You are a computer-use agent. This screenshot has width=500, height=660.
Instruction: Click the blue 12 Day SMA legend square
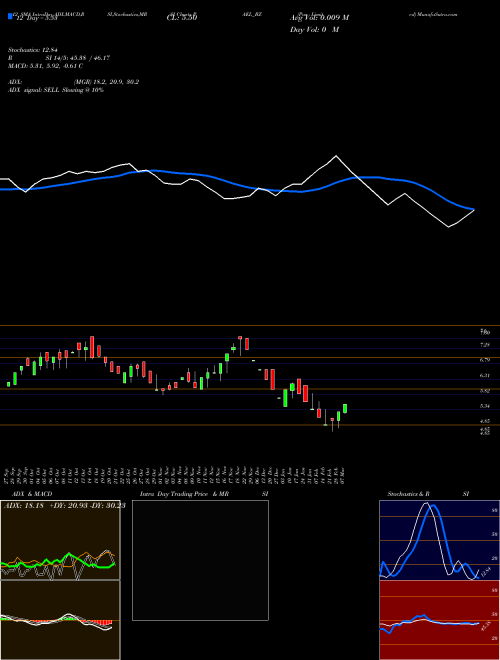(11, 16)
